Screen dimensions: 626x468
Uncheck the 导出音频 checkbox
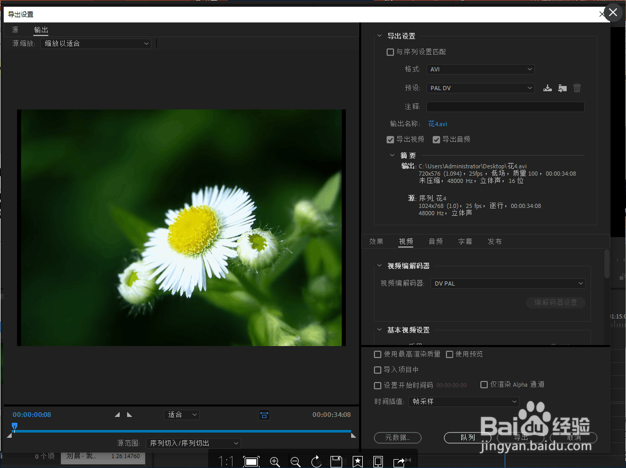point(436,139)
